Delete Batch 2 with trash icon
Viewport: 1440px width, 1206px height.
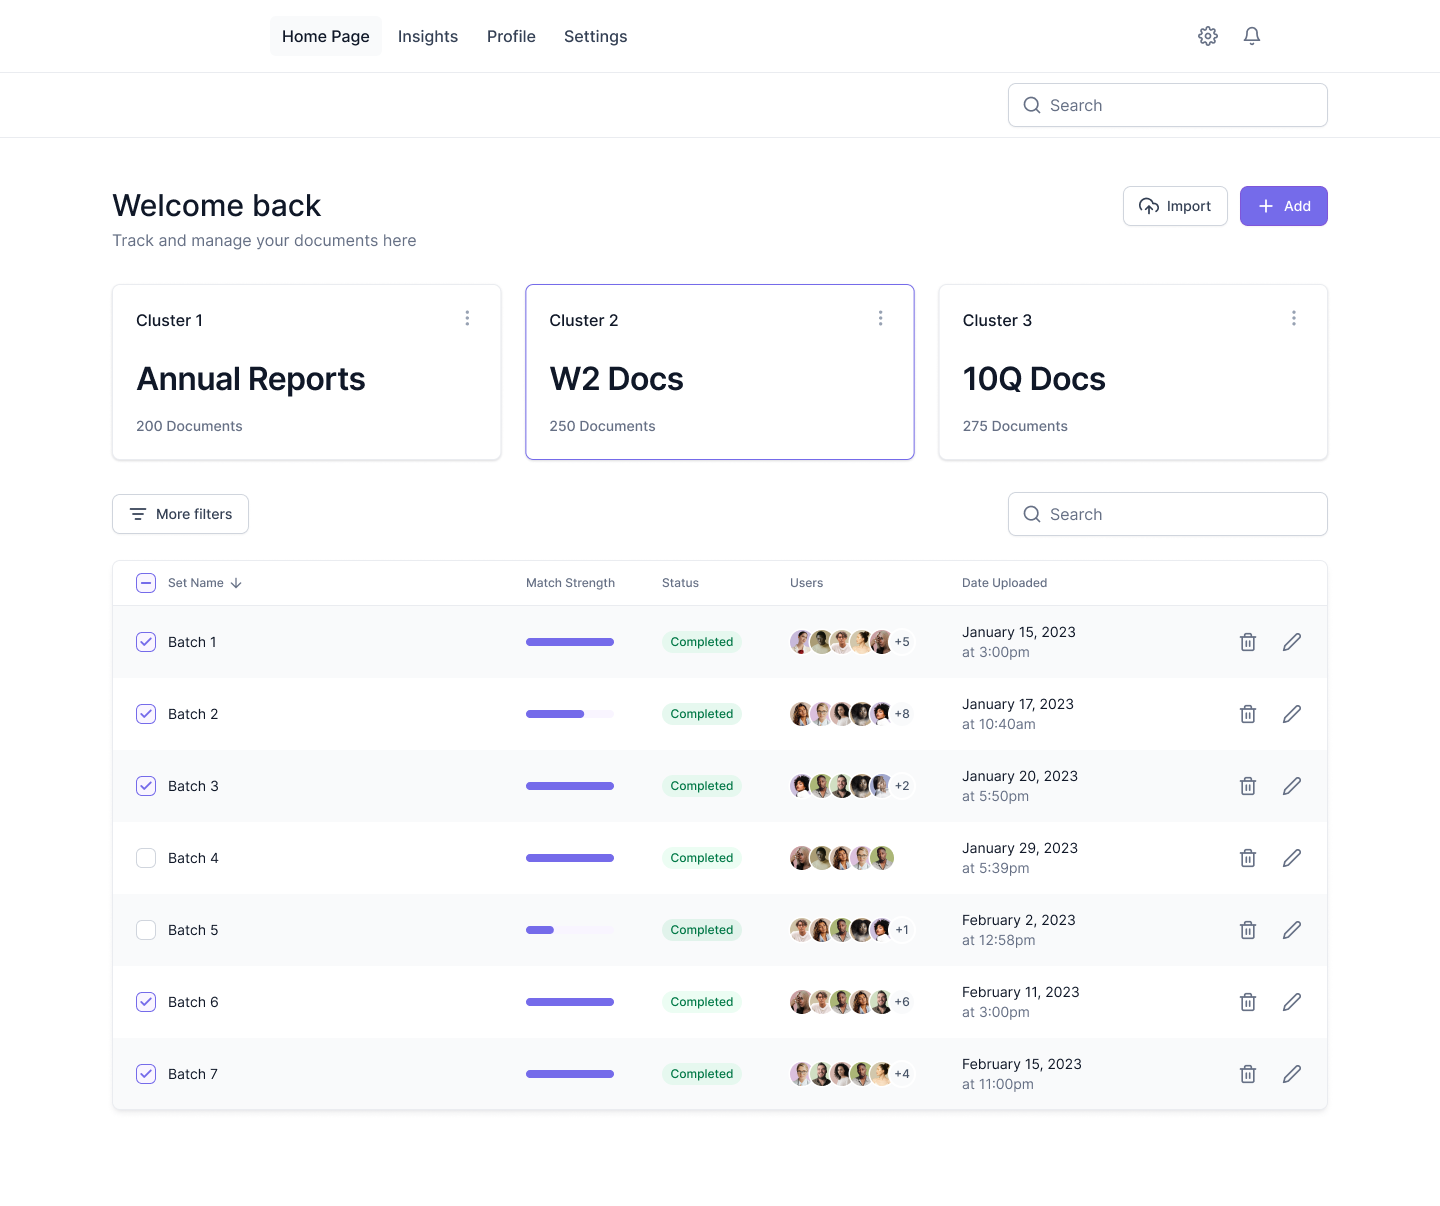[1248, 714]
